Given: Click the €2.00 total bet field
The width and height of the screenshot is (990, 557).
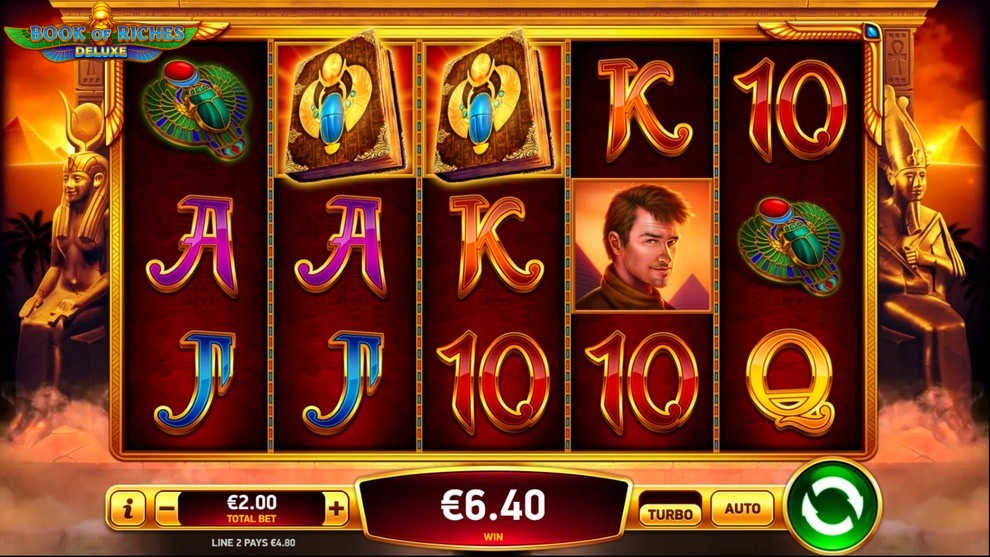Looking at the screenshot, I should [251, 508].
